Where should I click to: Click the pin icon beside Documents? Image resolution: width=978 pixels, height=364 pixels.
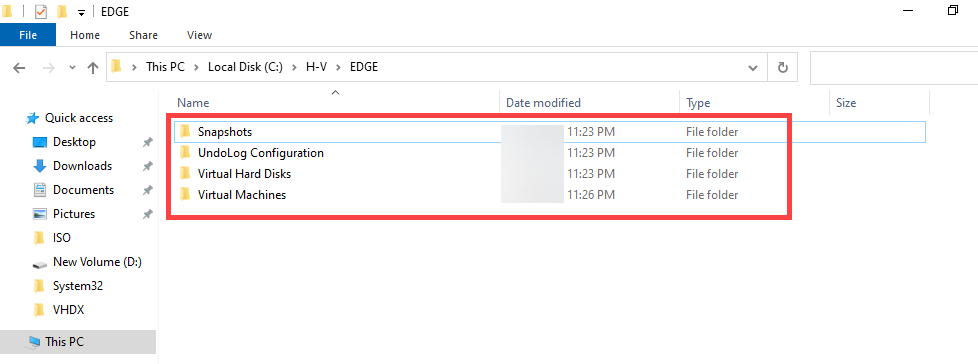(x=147, y=190)
